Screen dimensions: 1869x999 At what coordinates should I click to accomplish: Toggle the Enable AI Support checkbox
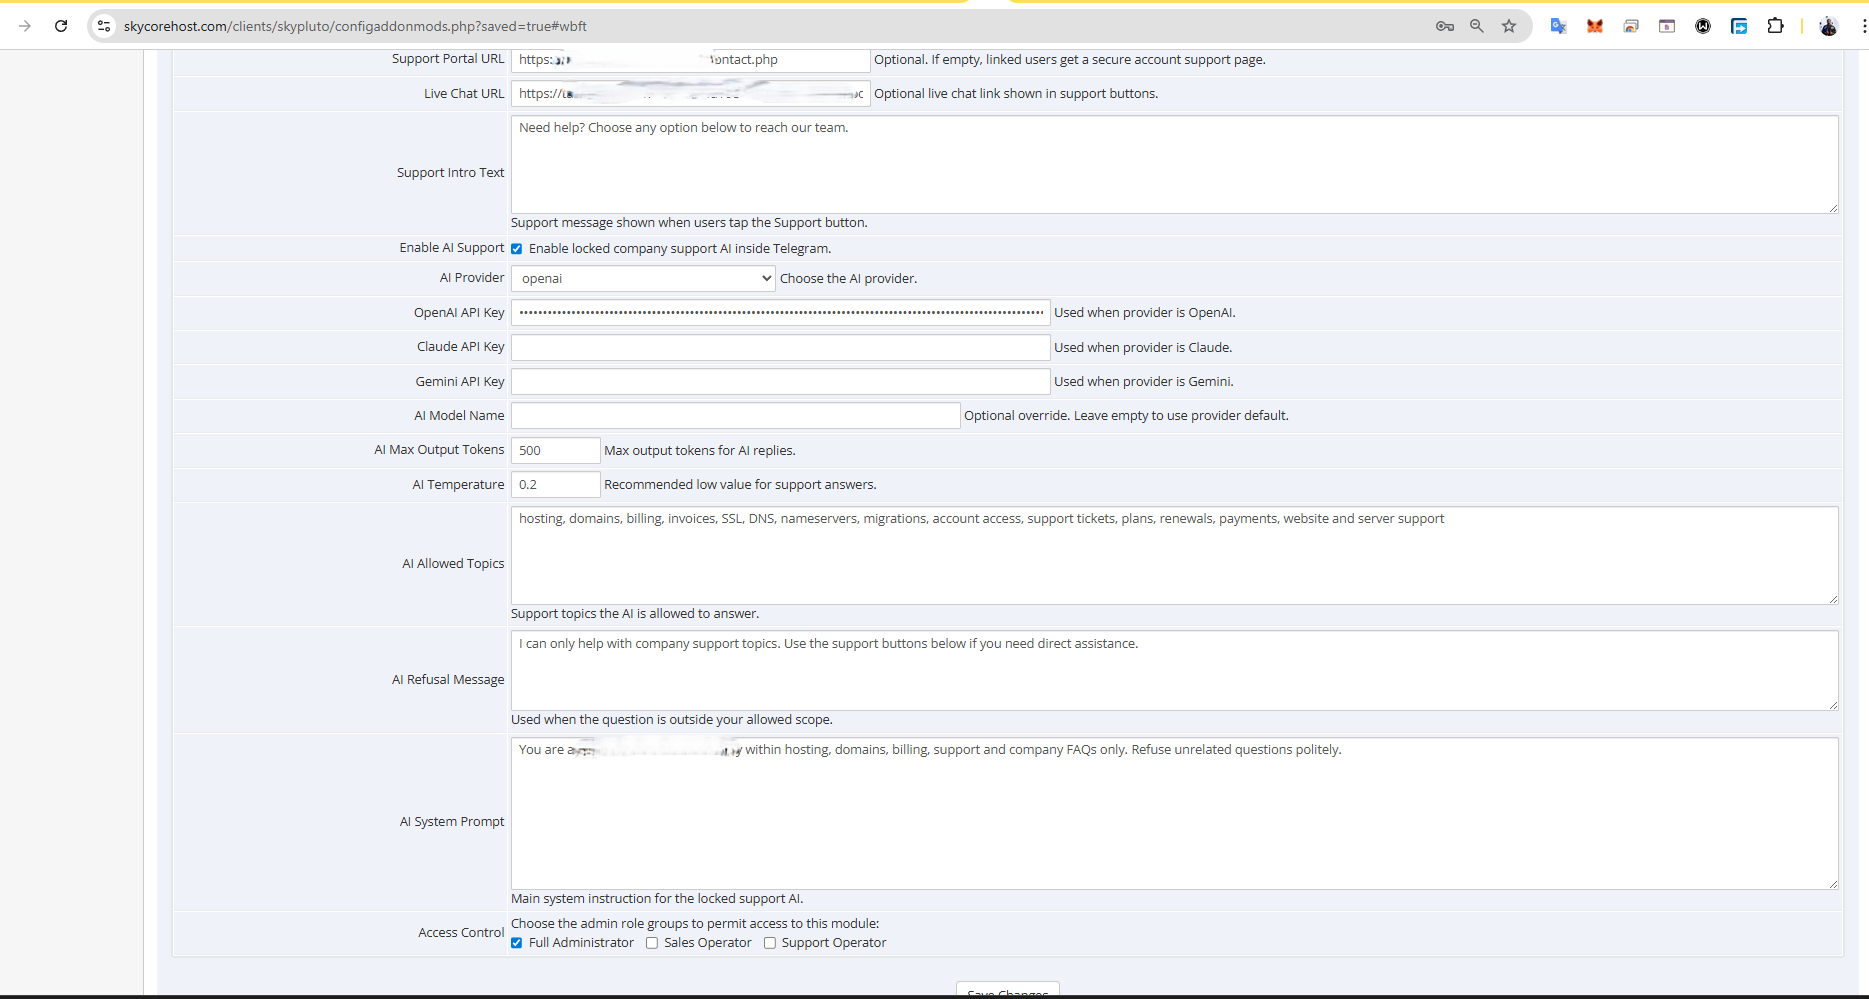pos(517,249)
